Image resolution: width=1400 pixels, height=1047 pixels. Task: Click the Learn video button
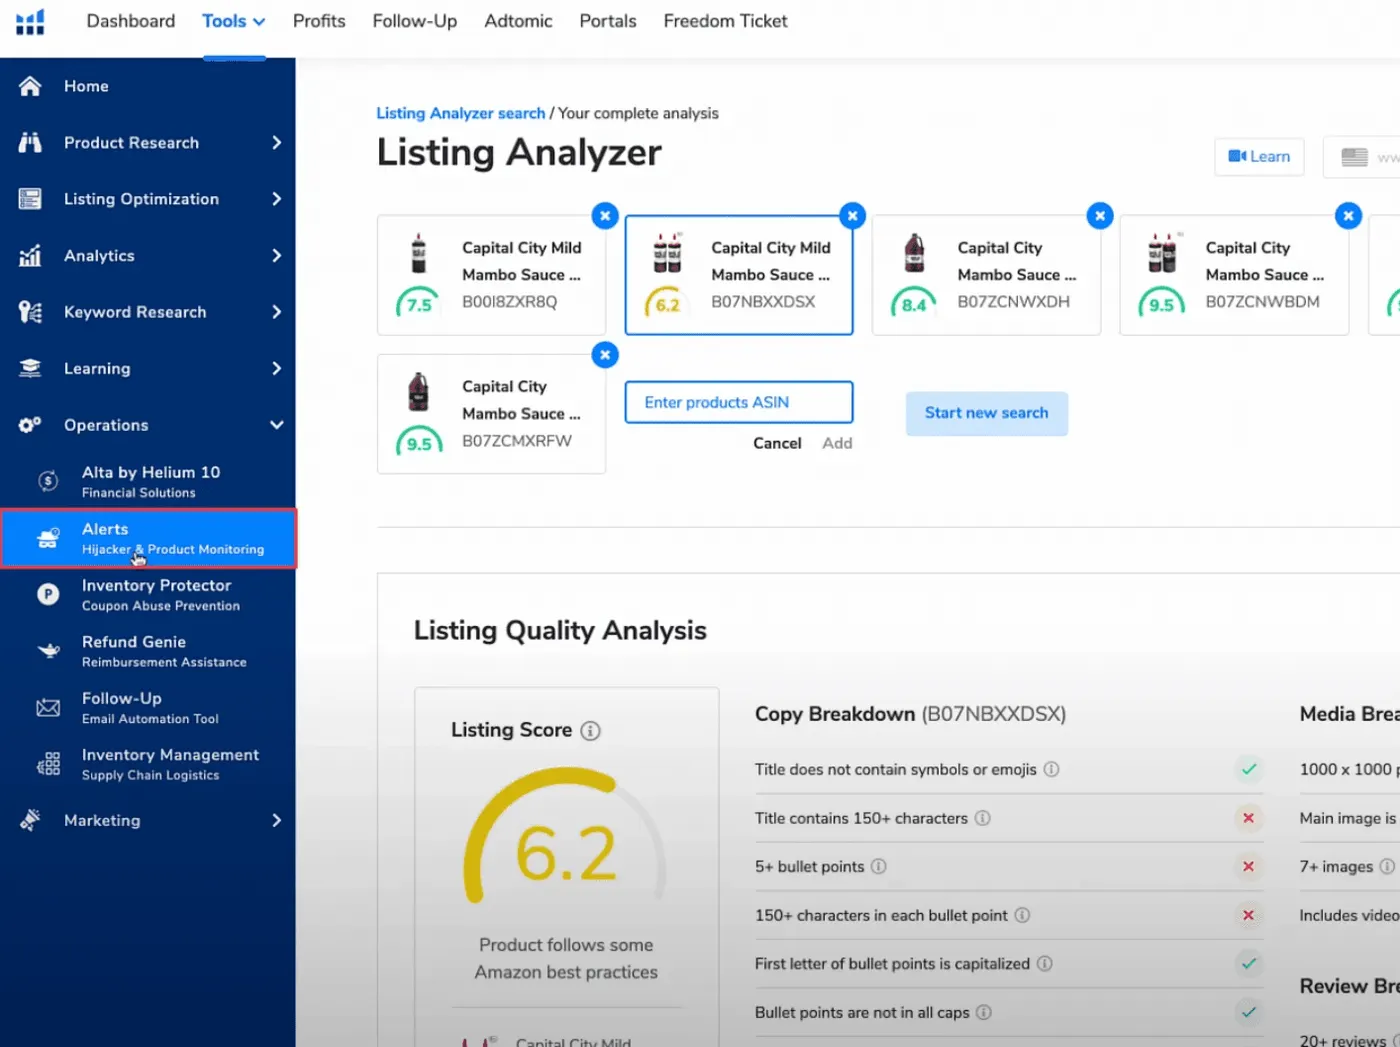pos(1259,157)
